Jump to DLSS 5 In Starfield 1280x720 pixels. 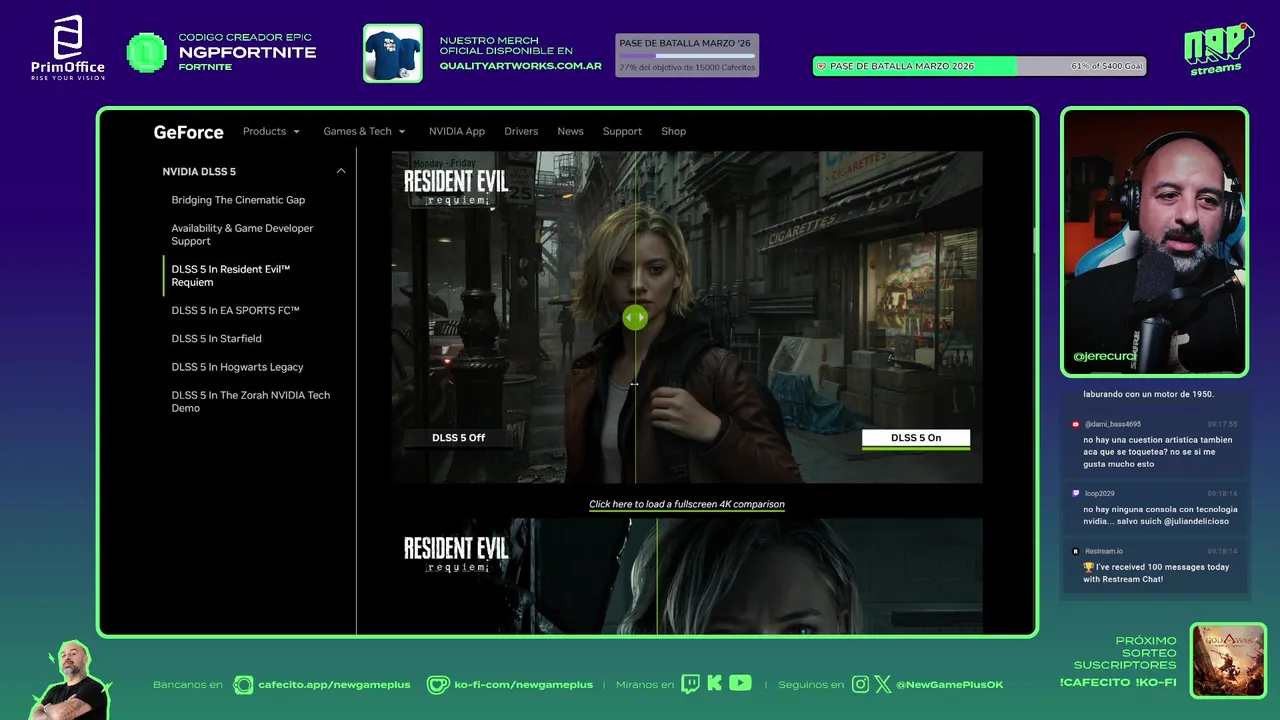[x=216, y=339]
